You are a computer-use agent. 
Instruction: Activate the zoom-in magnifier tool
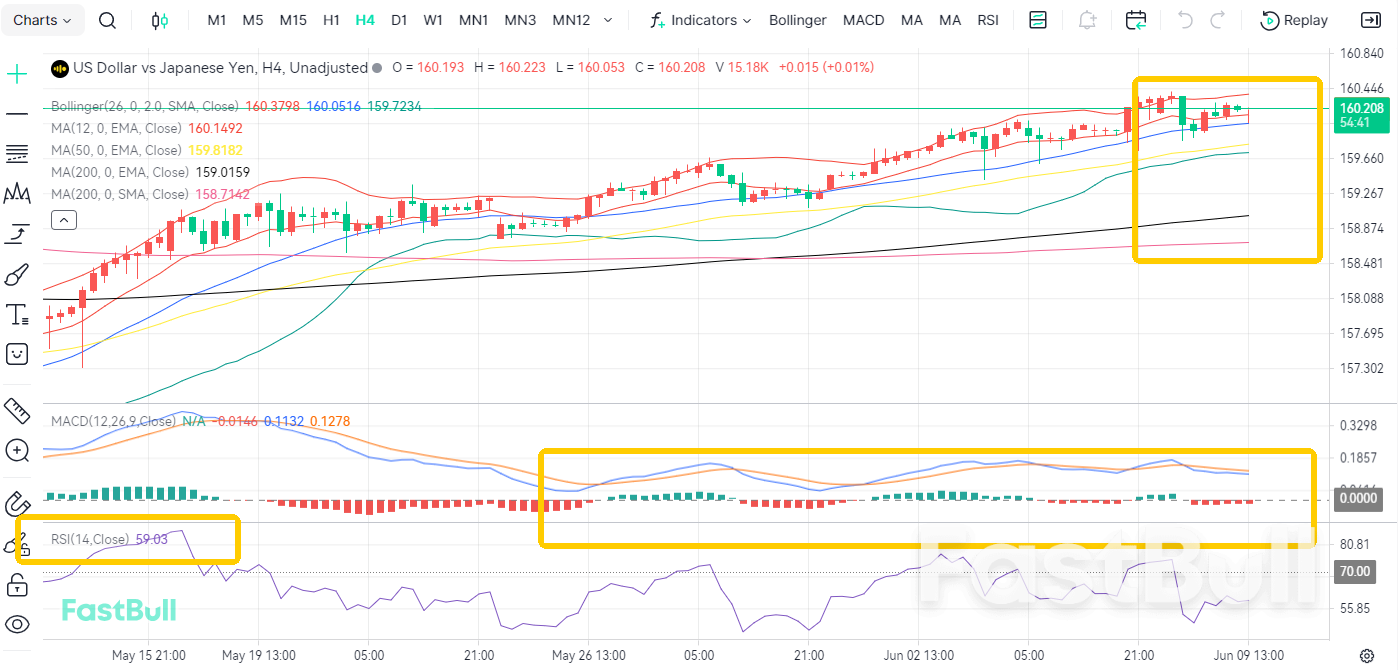tap(17, 451)
